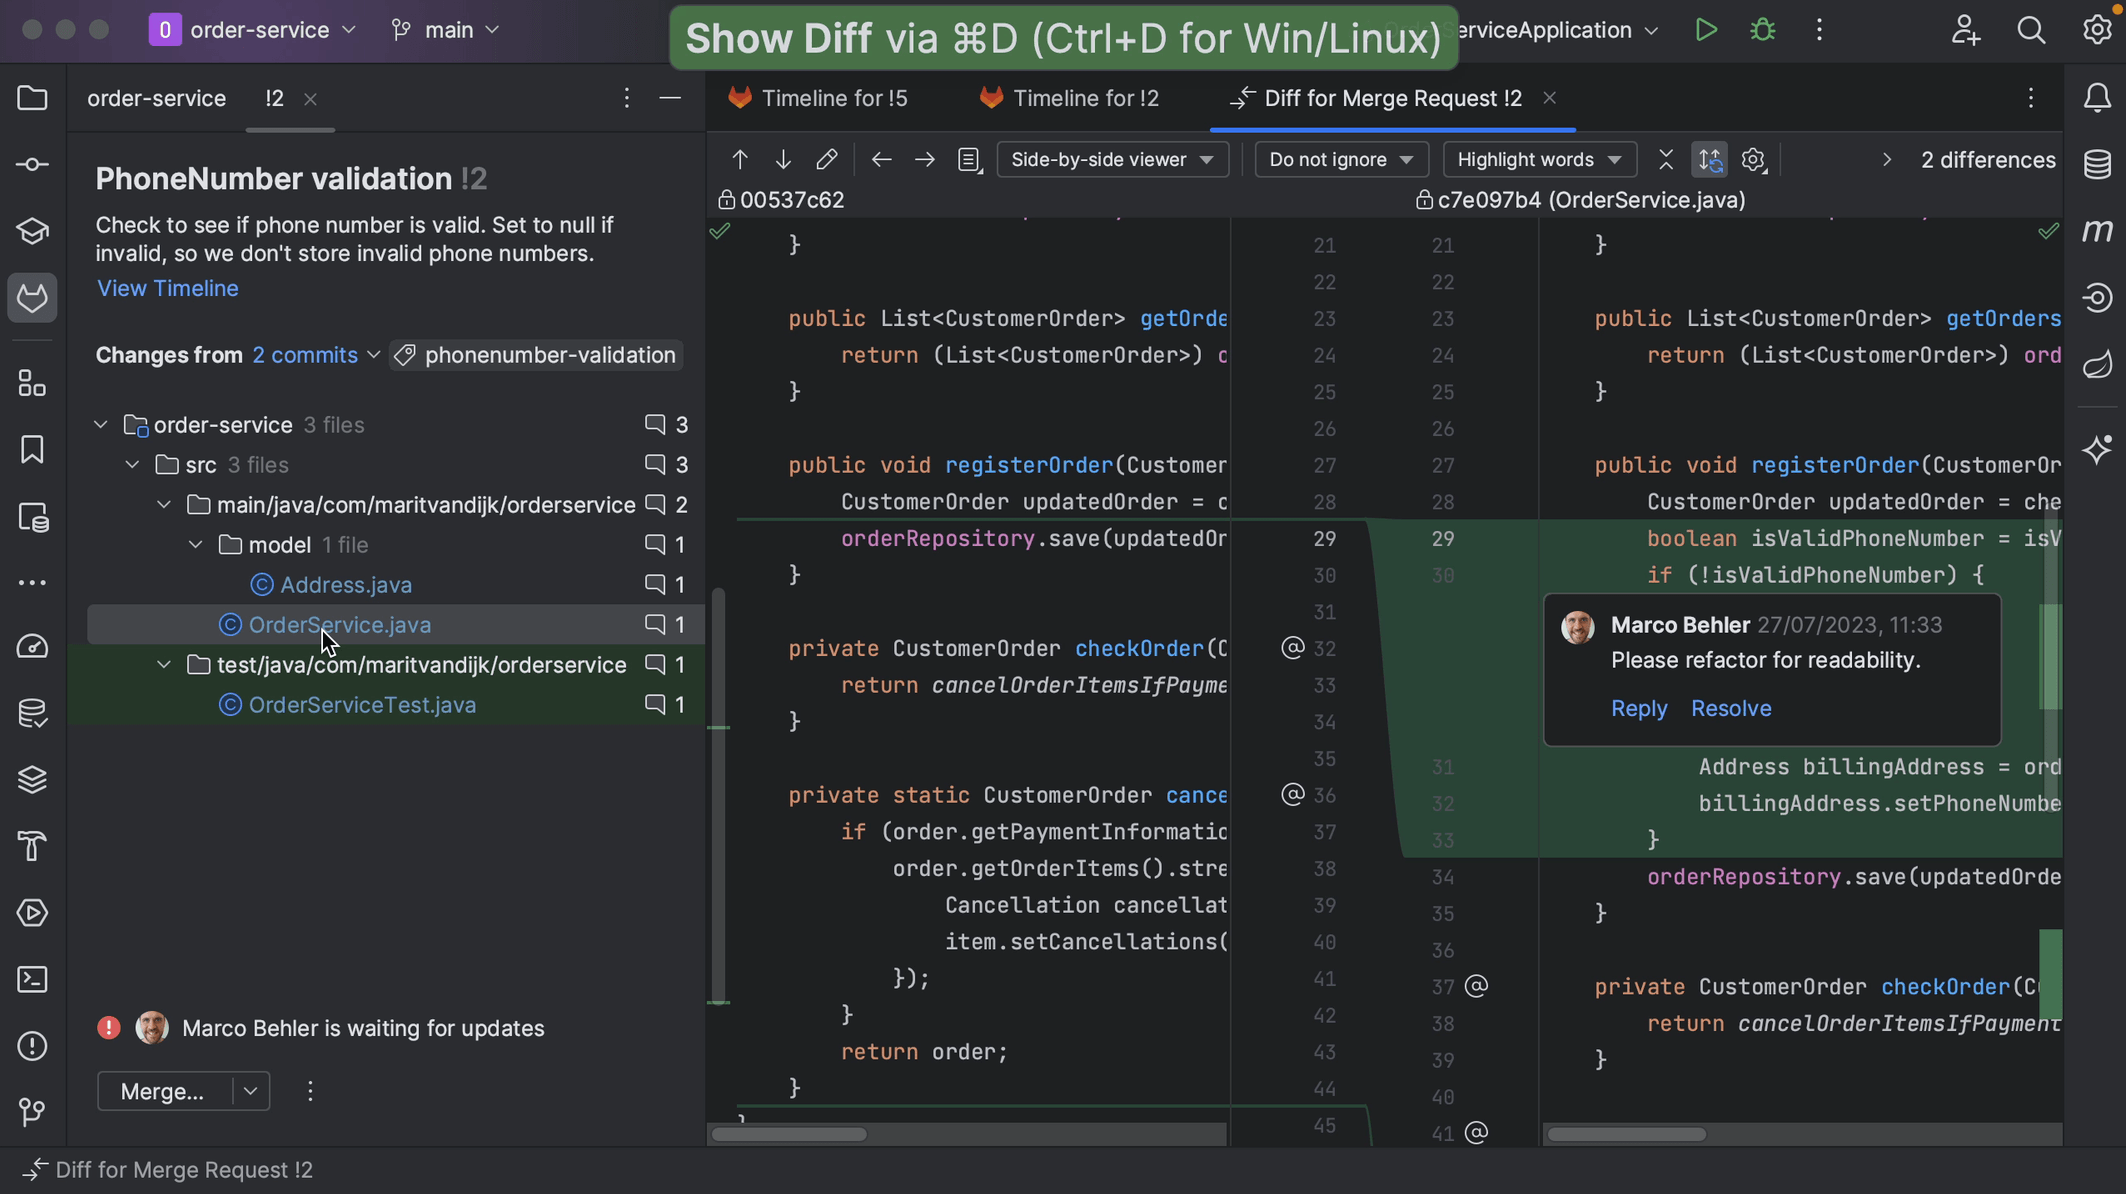Open the Side-by-side viewer dropdown

pos(1112,160)
